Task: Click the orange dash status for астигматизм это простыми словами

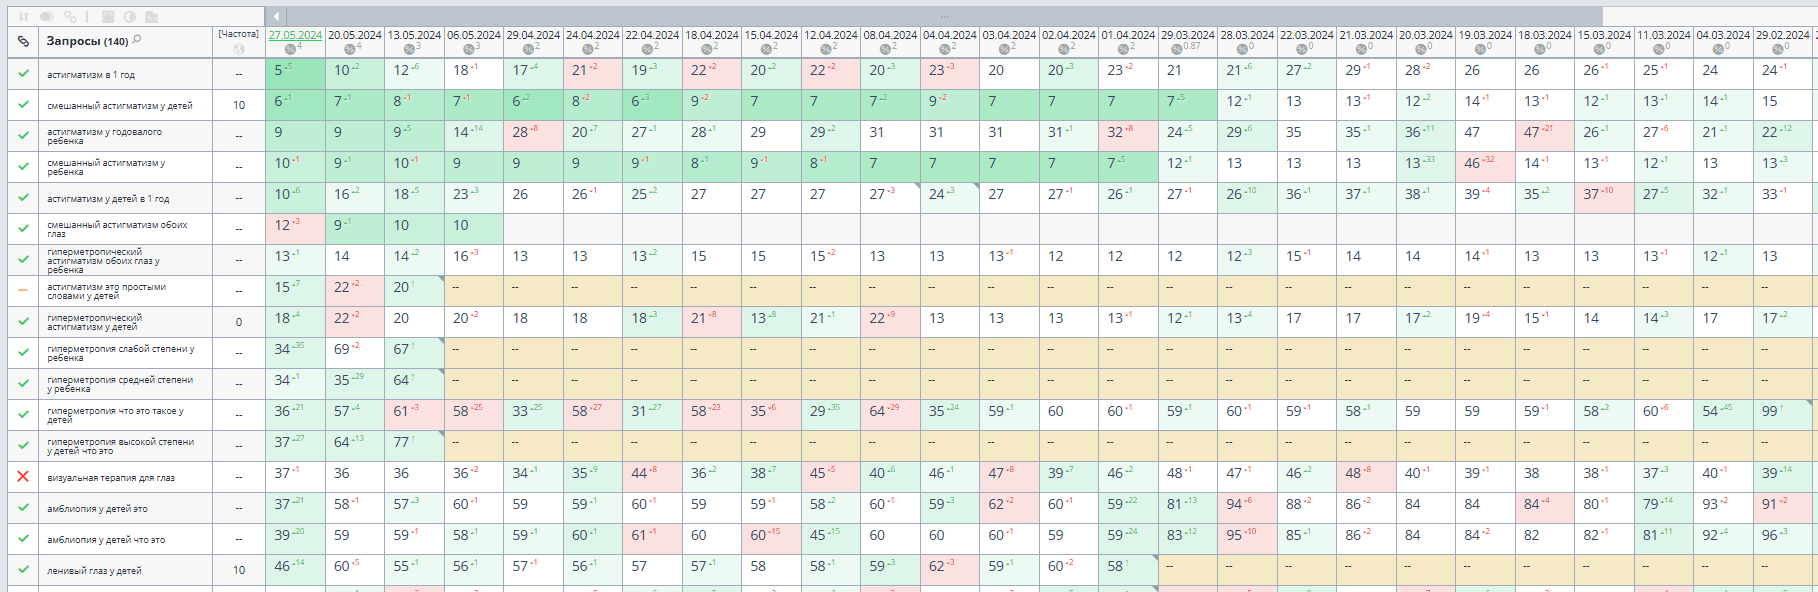Action: click(23, 291)
